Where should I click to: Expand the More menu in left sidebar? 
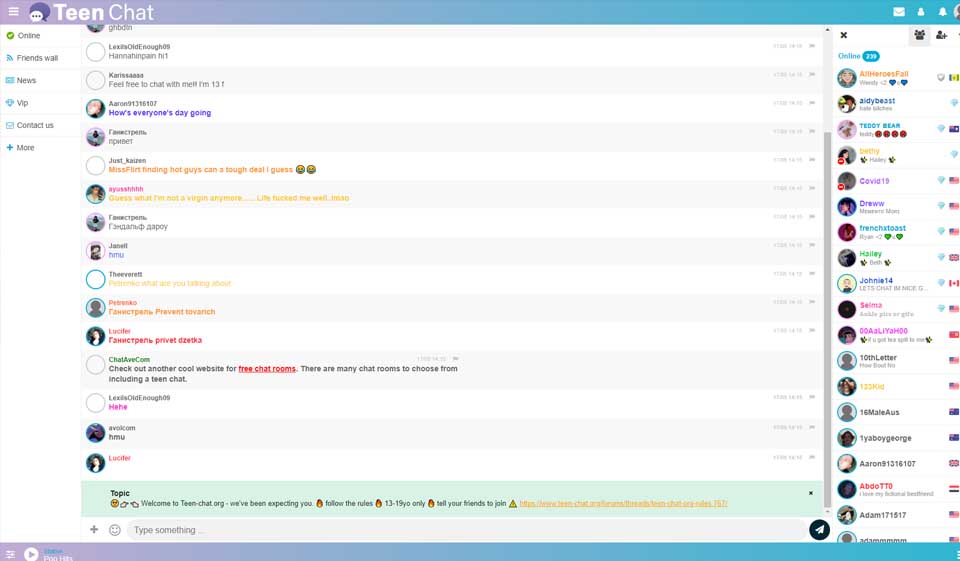pos(25,148)
